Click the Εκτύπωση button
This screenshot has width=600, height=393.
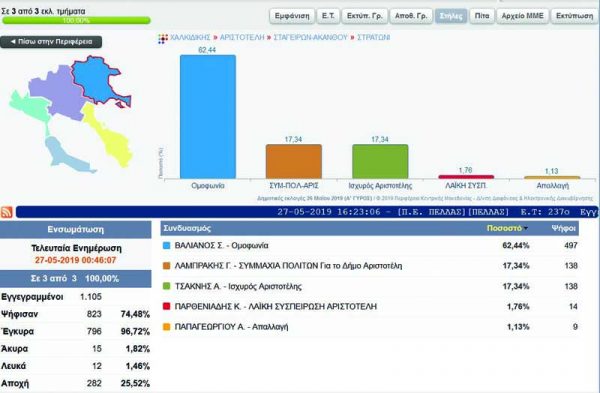click(574, 16)
